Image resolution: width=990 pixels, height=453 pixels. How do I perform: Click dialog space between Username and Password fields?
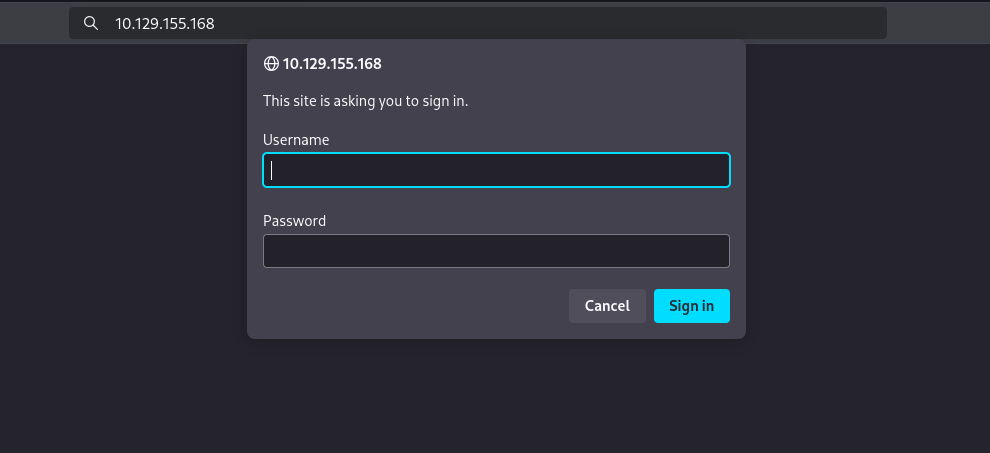point(496,203)
